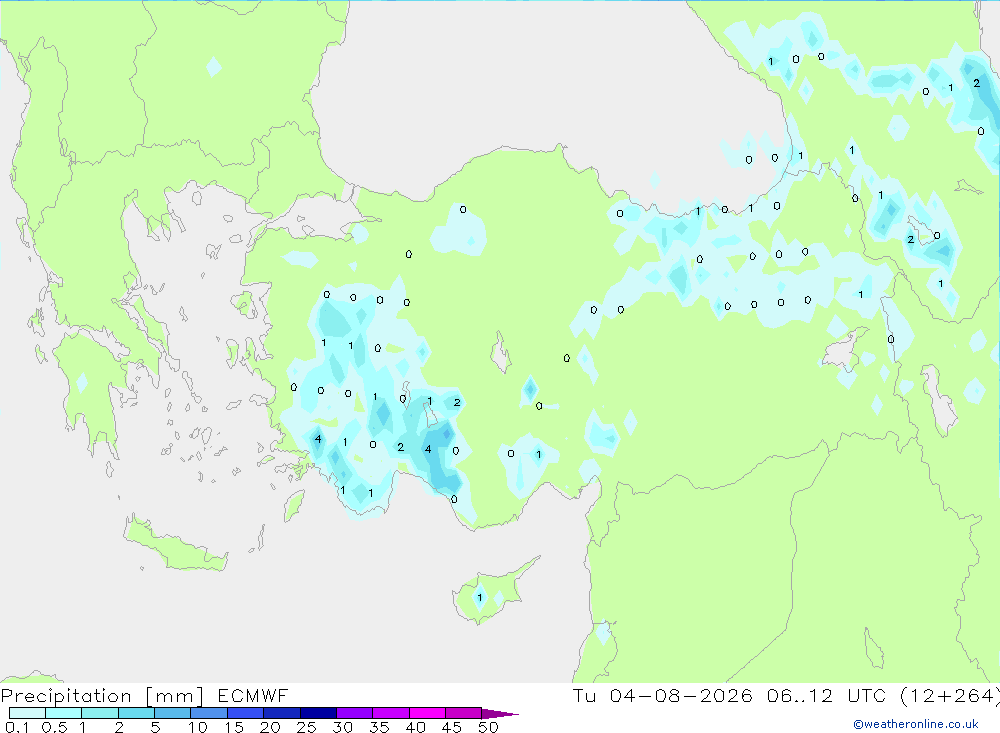This screenshot has width=1000, height=733.
Task: Click the '35' legend scale value
Action: click(379, 727)
